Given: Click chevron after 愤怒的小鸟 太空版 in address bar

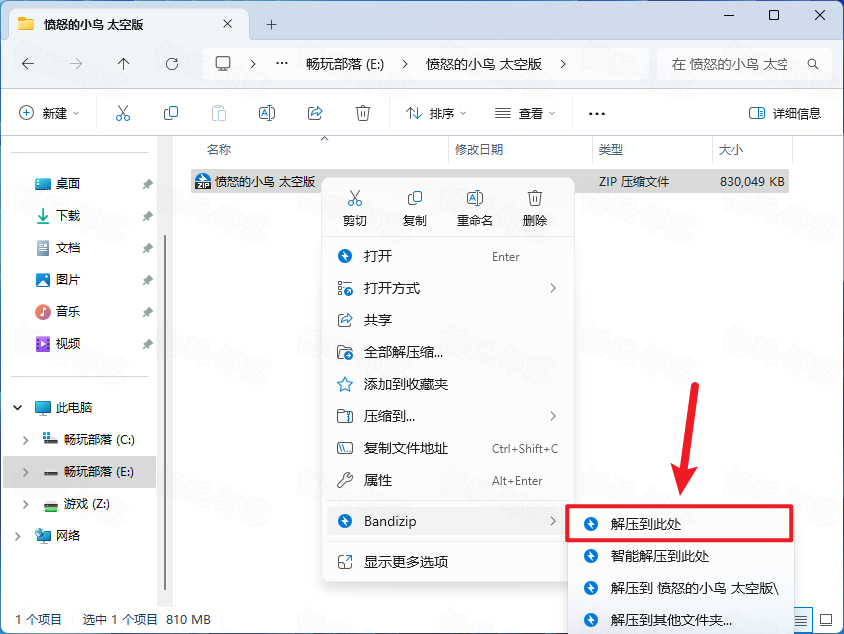Looking at the screenshot, I should pos(563,64).
